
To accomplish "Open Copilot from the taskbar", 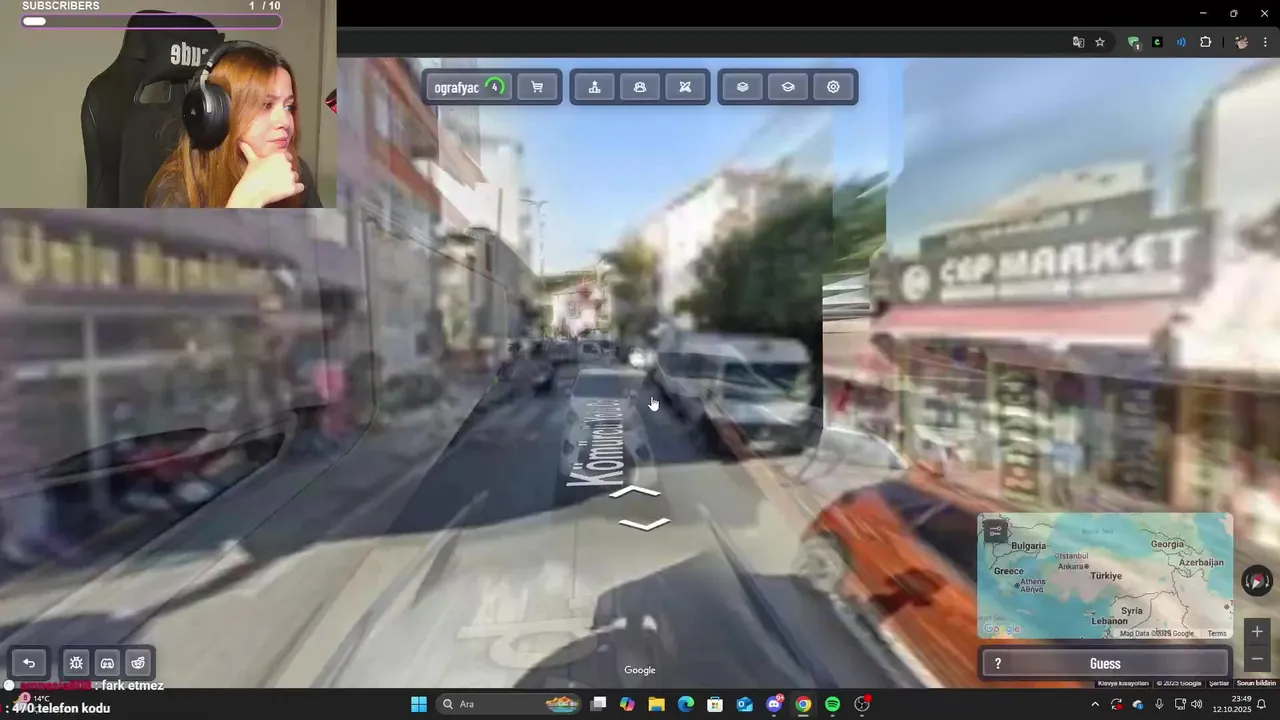I will 627,704.
